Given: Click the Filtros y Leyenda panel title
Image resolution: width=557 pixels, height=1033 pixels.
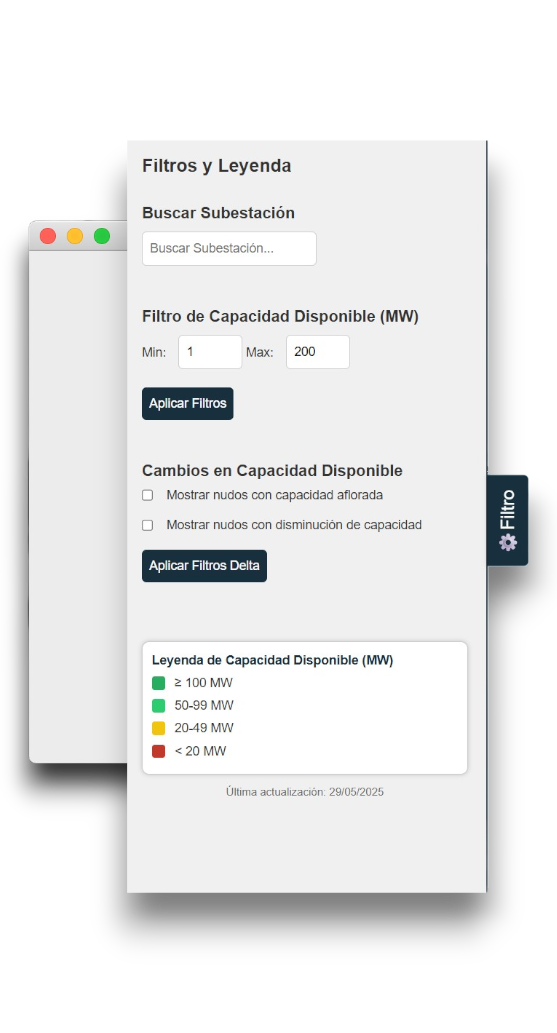Looking at the screenshot, I should pyautogui.click(x=217, y=166).
